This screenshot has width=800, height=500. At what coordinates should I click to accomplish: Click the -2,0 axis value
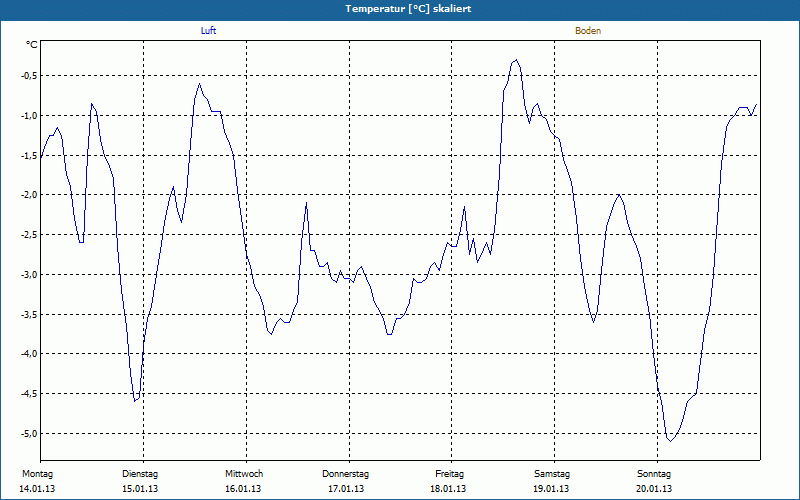(29, 195)
